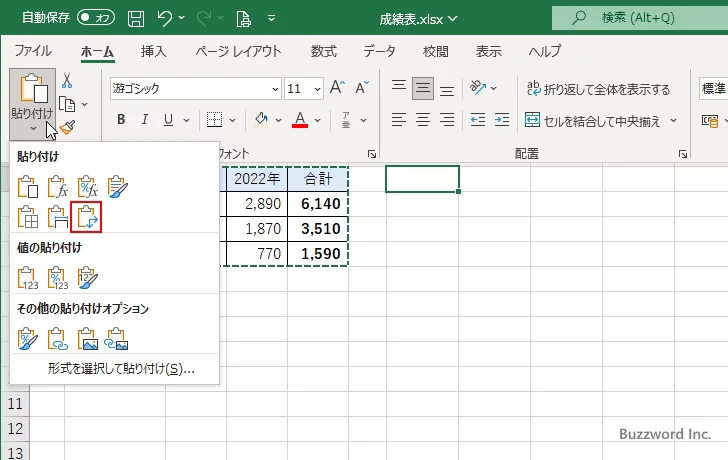
Task: Switch to ページ レイアウト tab
Action: point(238,51)
